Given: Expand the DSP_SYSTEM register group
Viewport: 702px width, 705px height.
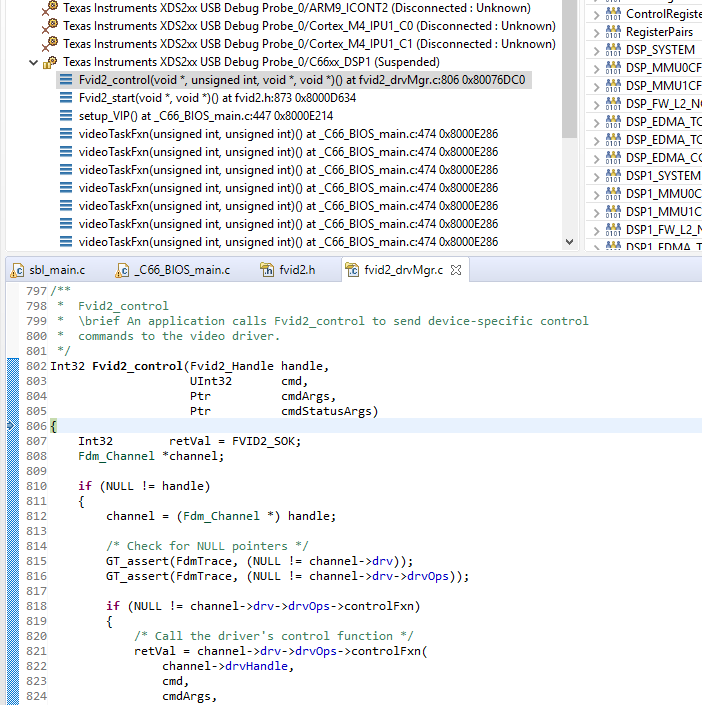Looking at the screenshot, I should 596,51.
